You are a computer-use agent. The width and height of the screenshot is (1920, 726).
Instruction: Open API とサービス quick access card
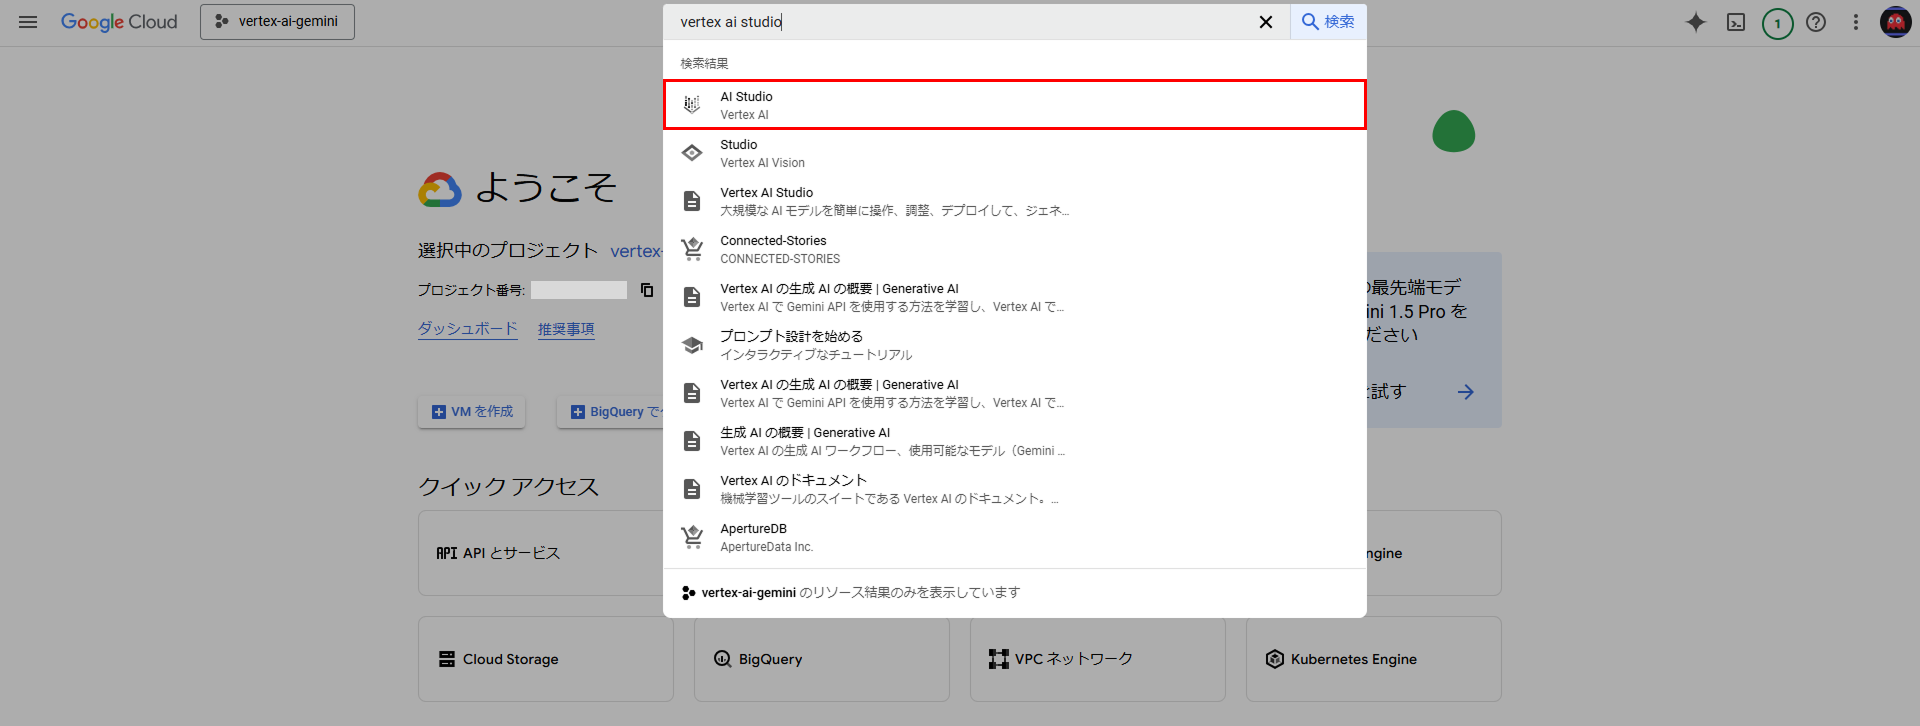[x=541, y=553]
